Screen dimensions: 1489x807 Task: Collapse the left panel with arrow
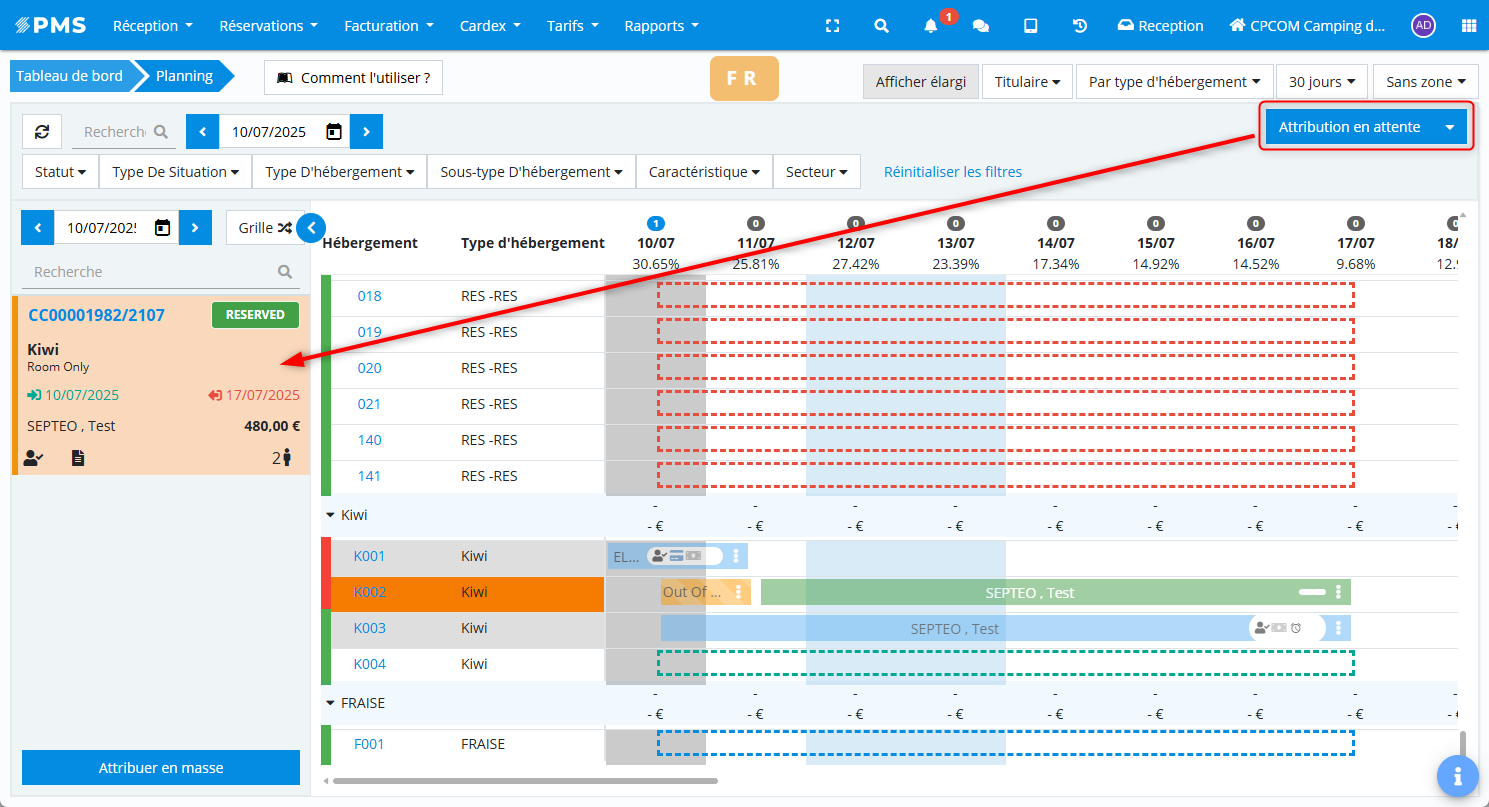(x=311, y=228)
